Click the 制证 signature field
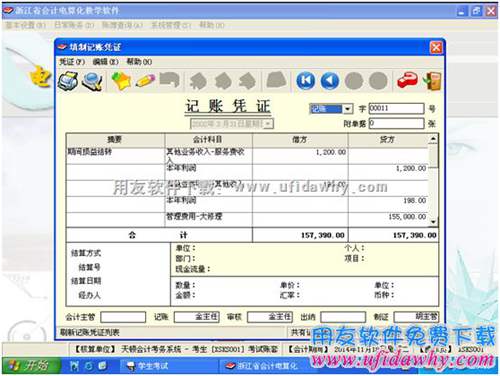The image size is (500, 376). (416, 317)
